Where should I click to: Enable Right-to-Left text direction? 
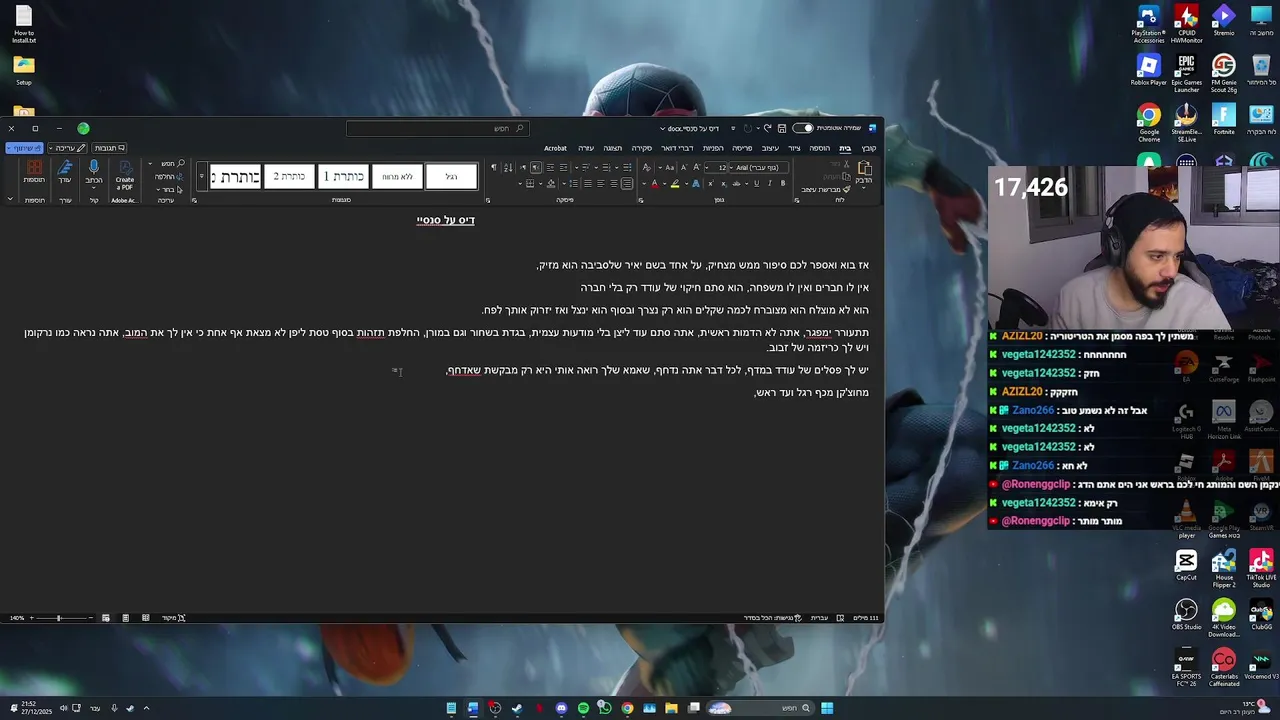pos(536,167)
